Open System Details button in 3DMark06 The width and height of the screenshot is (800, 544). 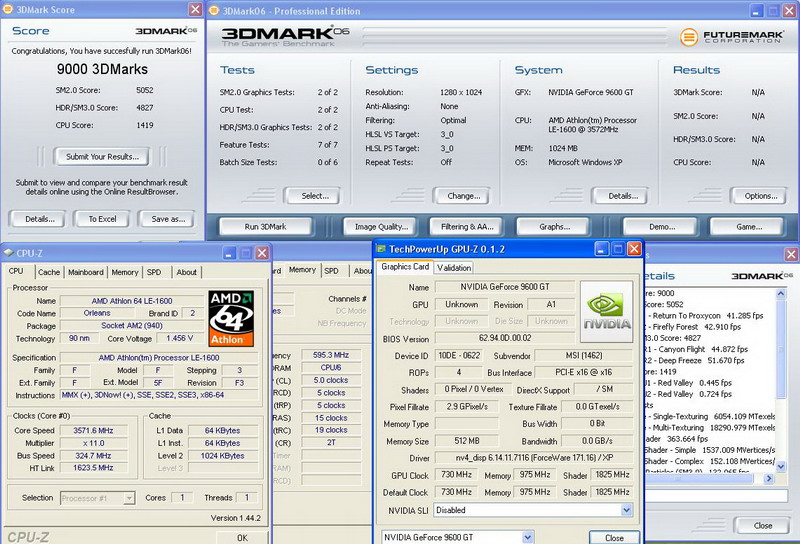[x=622, y=196]
